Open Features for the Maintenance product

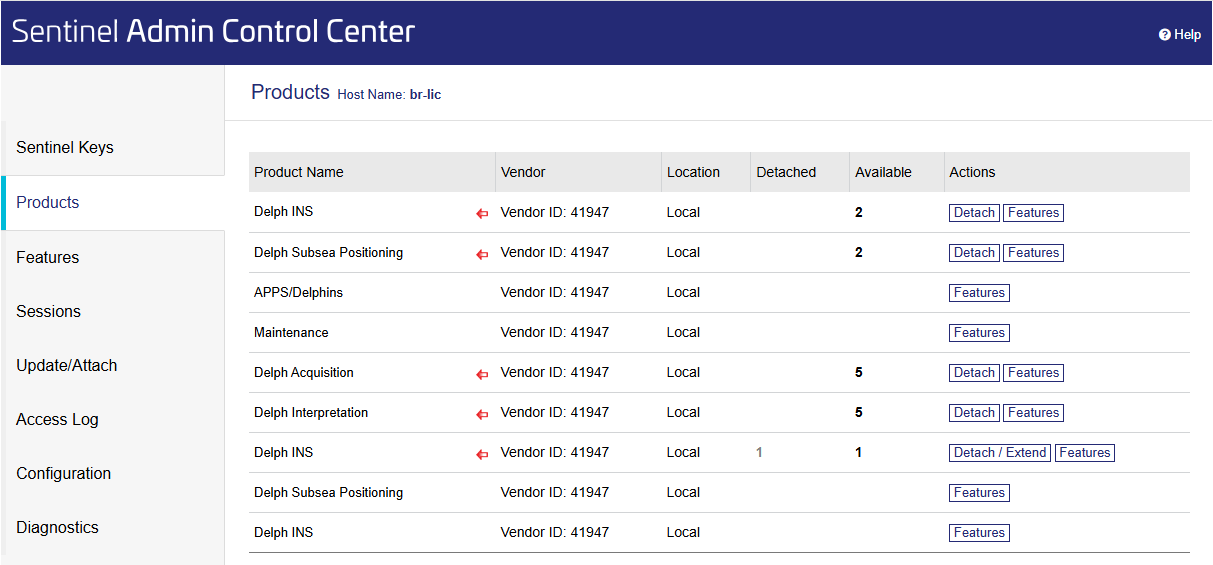click(979, 333)
